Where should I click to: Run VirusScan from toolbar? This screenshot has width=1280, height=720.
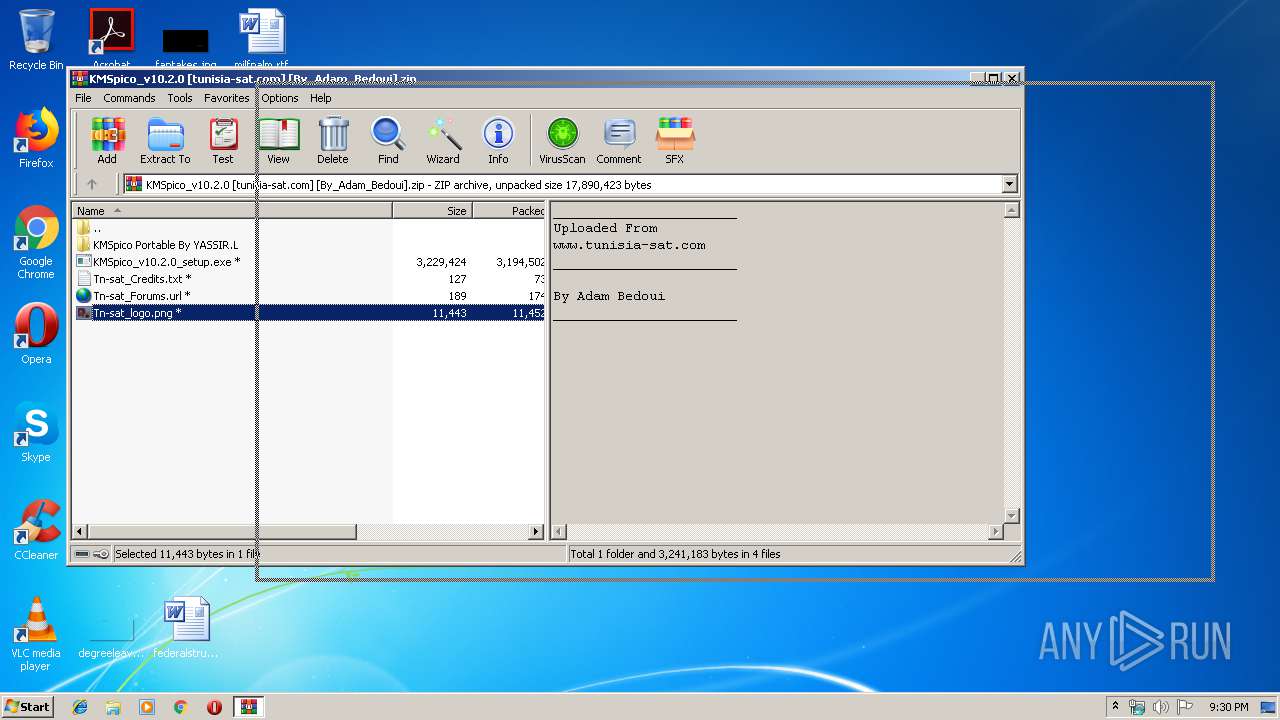click(562, 140)
